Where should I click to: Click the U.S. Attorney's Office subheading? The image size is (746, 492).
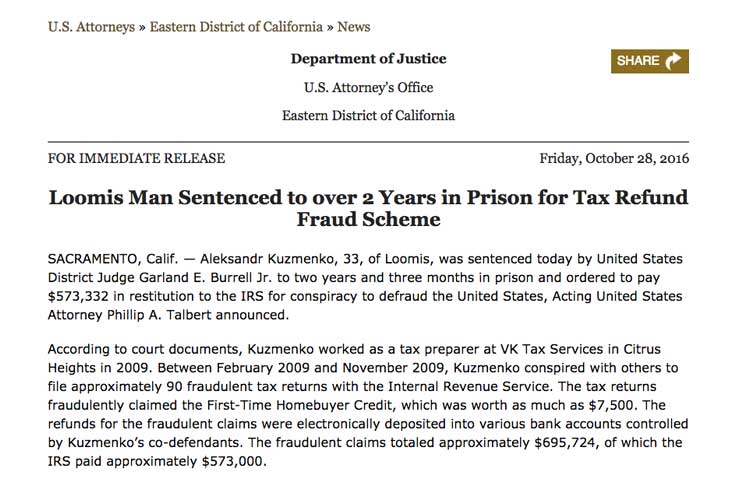pos(369,88)
